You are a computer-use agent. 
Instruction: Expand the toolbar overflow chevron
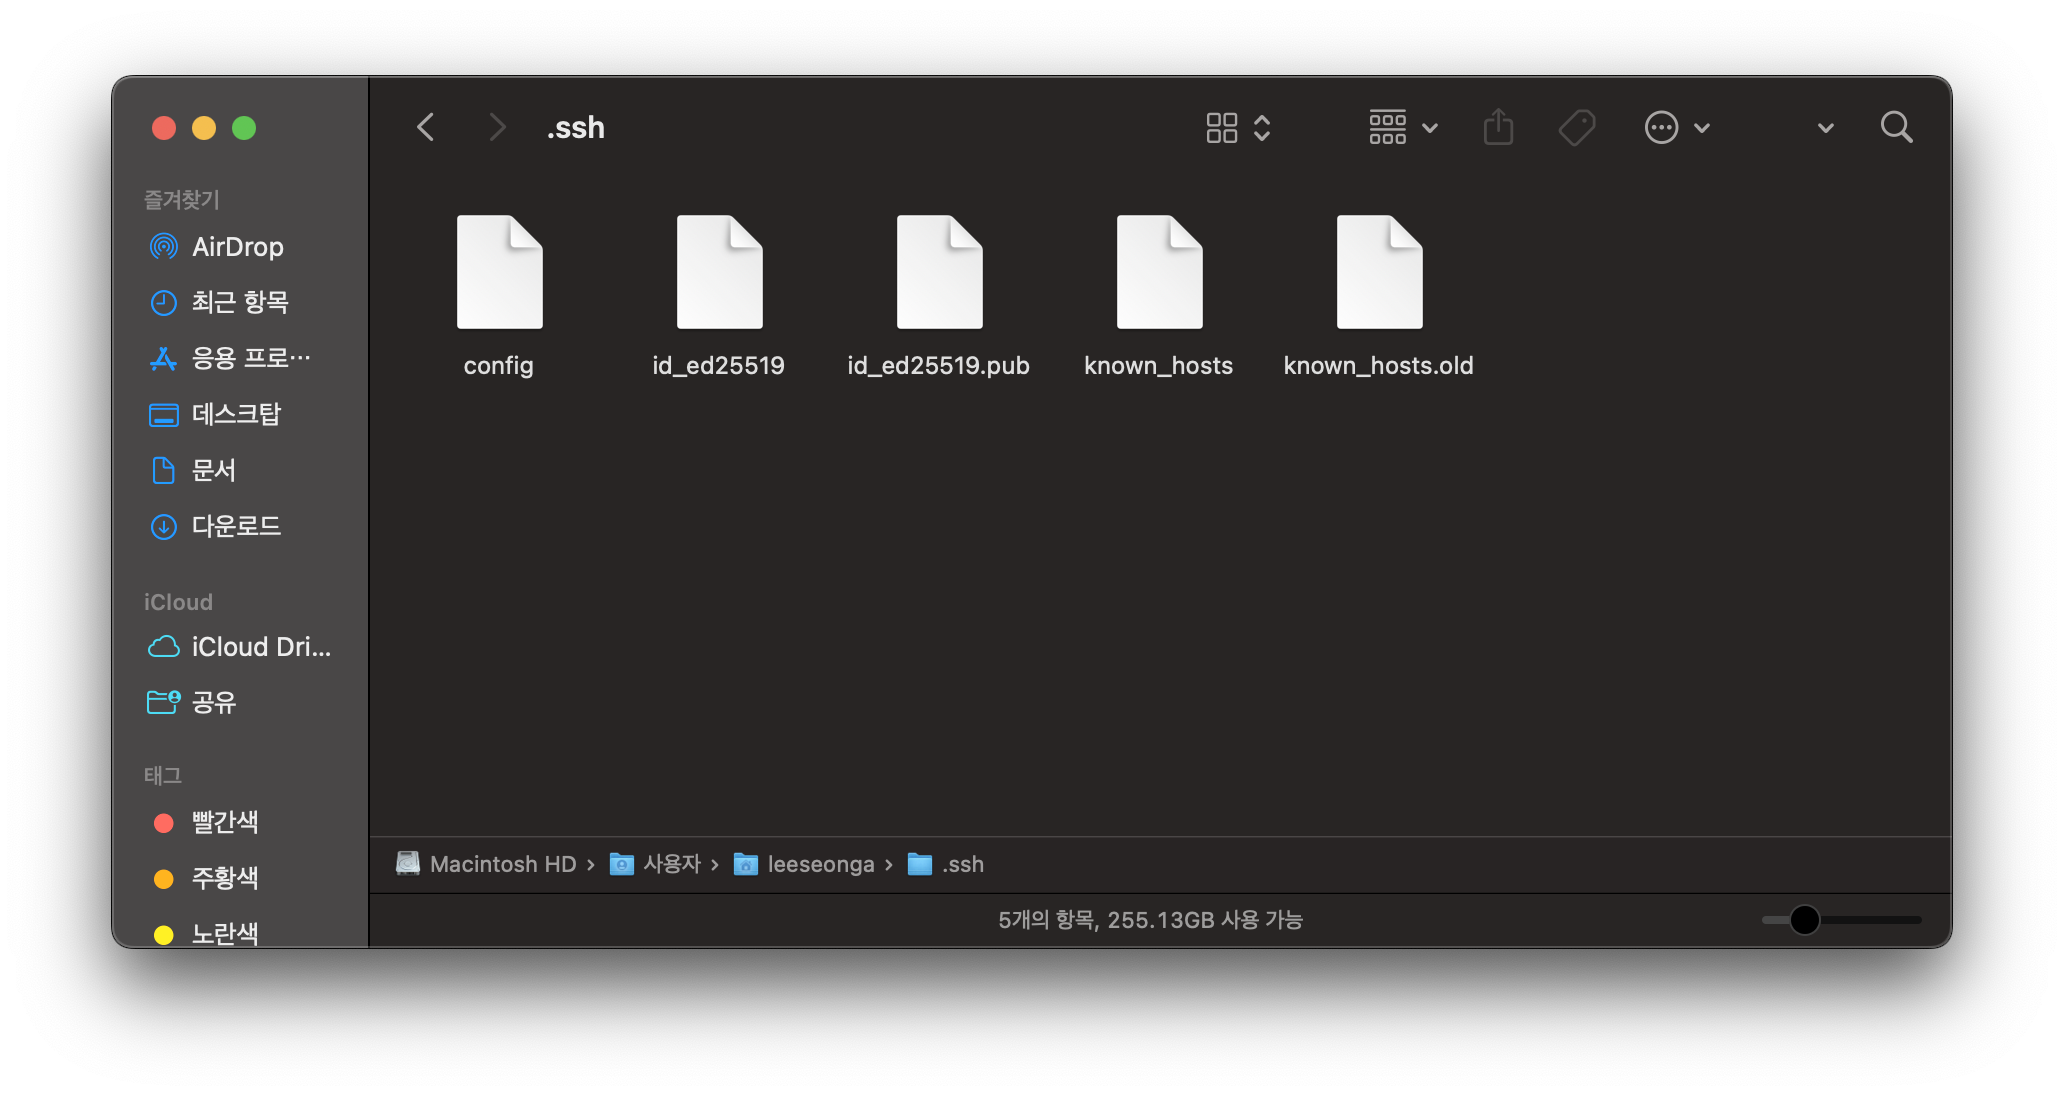click(x=1825, y=128)
